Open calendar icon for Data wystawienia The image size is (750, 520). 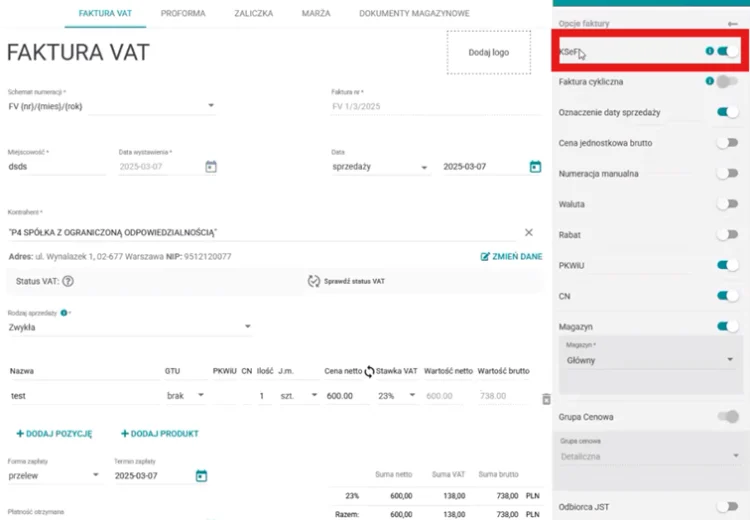coord(210,167)
